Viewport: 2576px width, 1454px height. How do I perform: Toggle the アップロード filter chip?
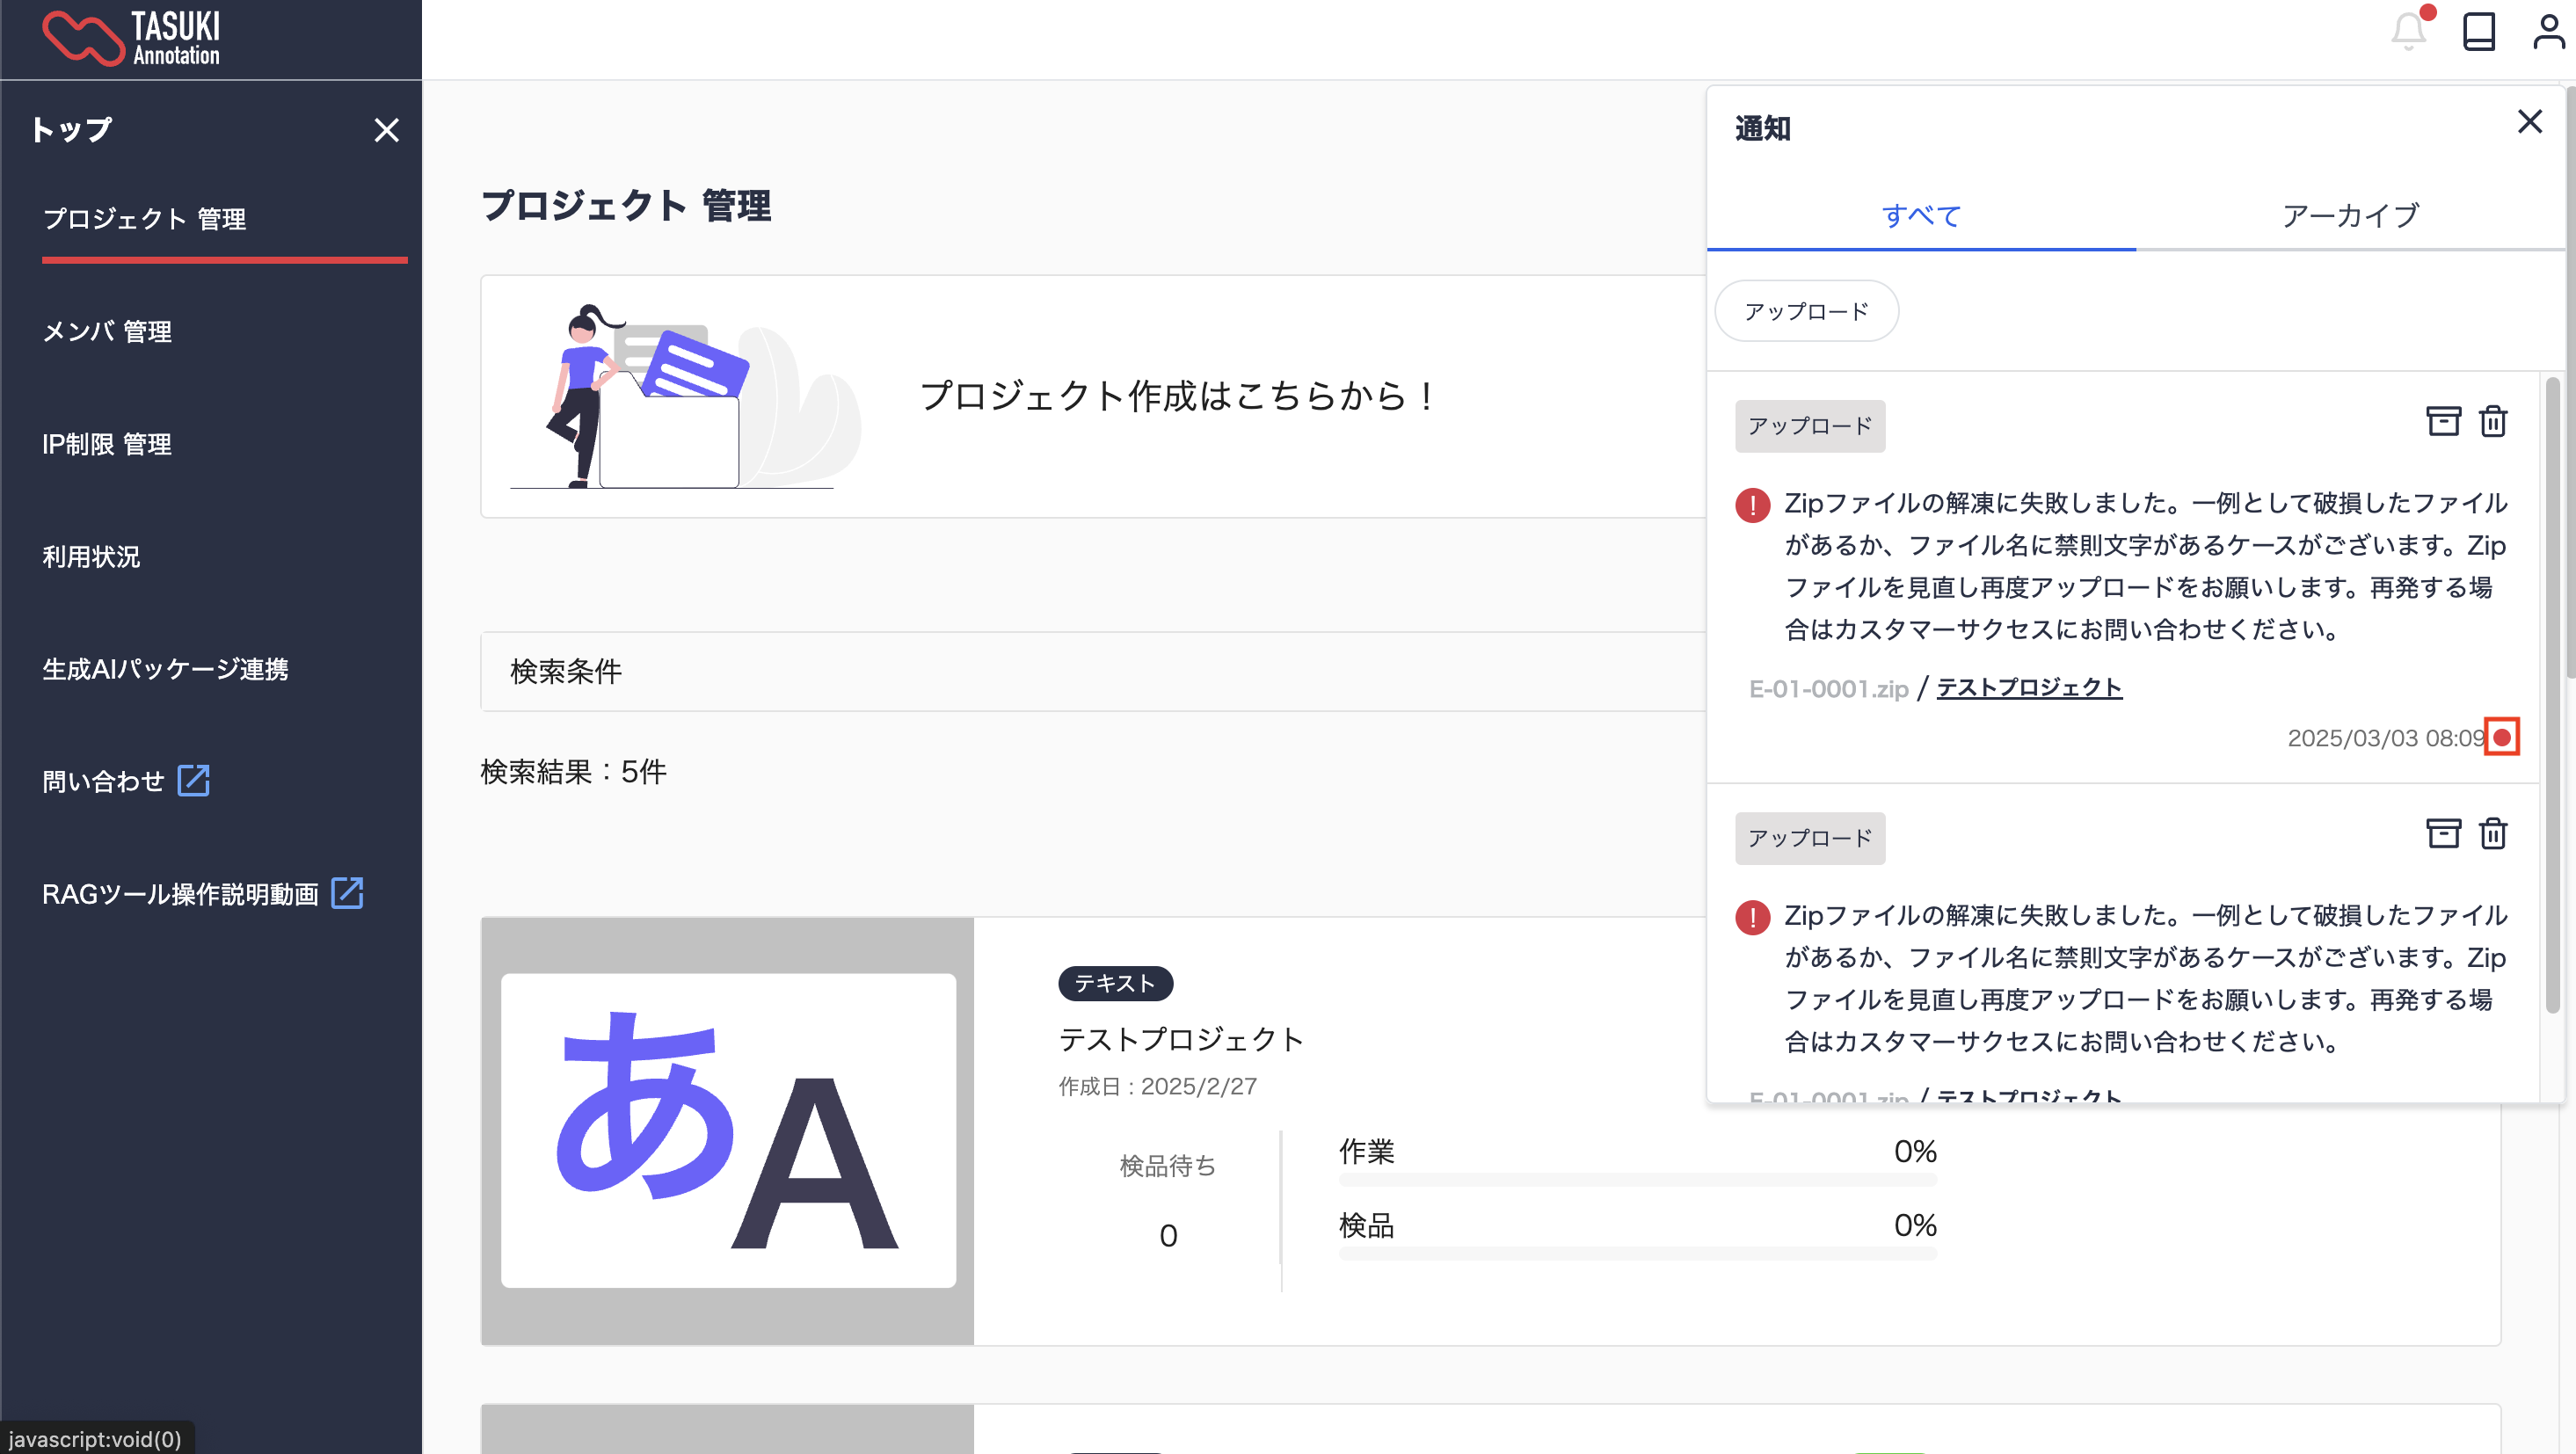[1806, 311]
